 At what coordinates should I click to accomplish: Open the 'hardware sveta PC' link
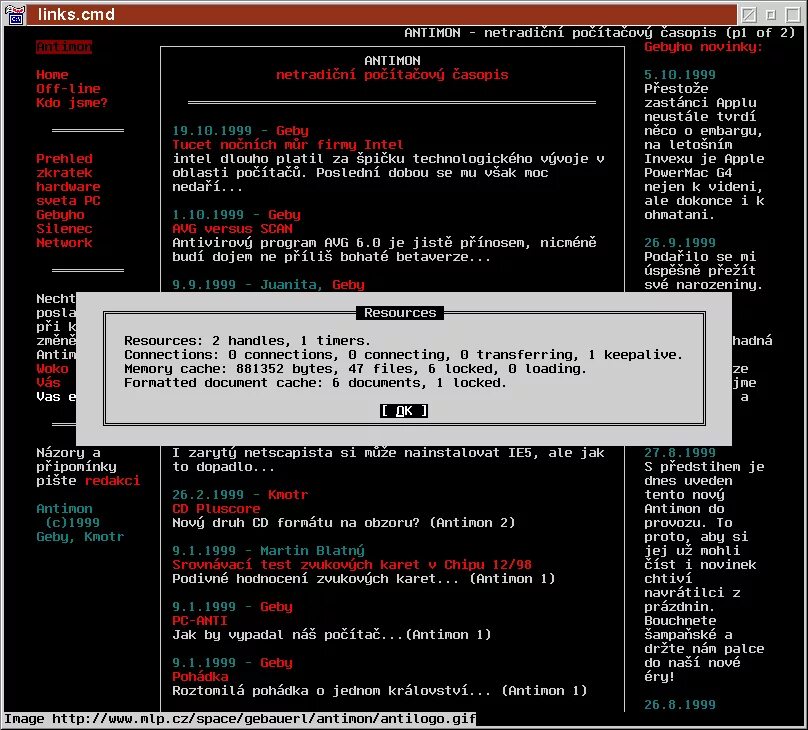coord(68,194)
